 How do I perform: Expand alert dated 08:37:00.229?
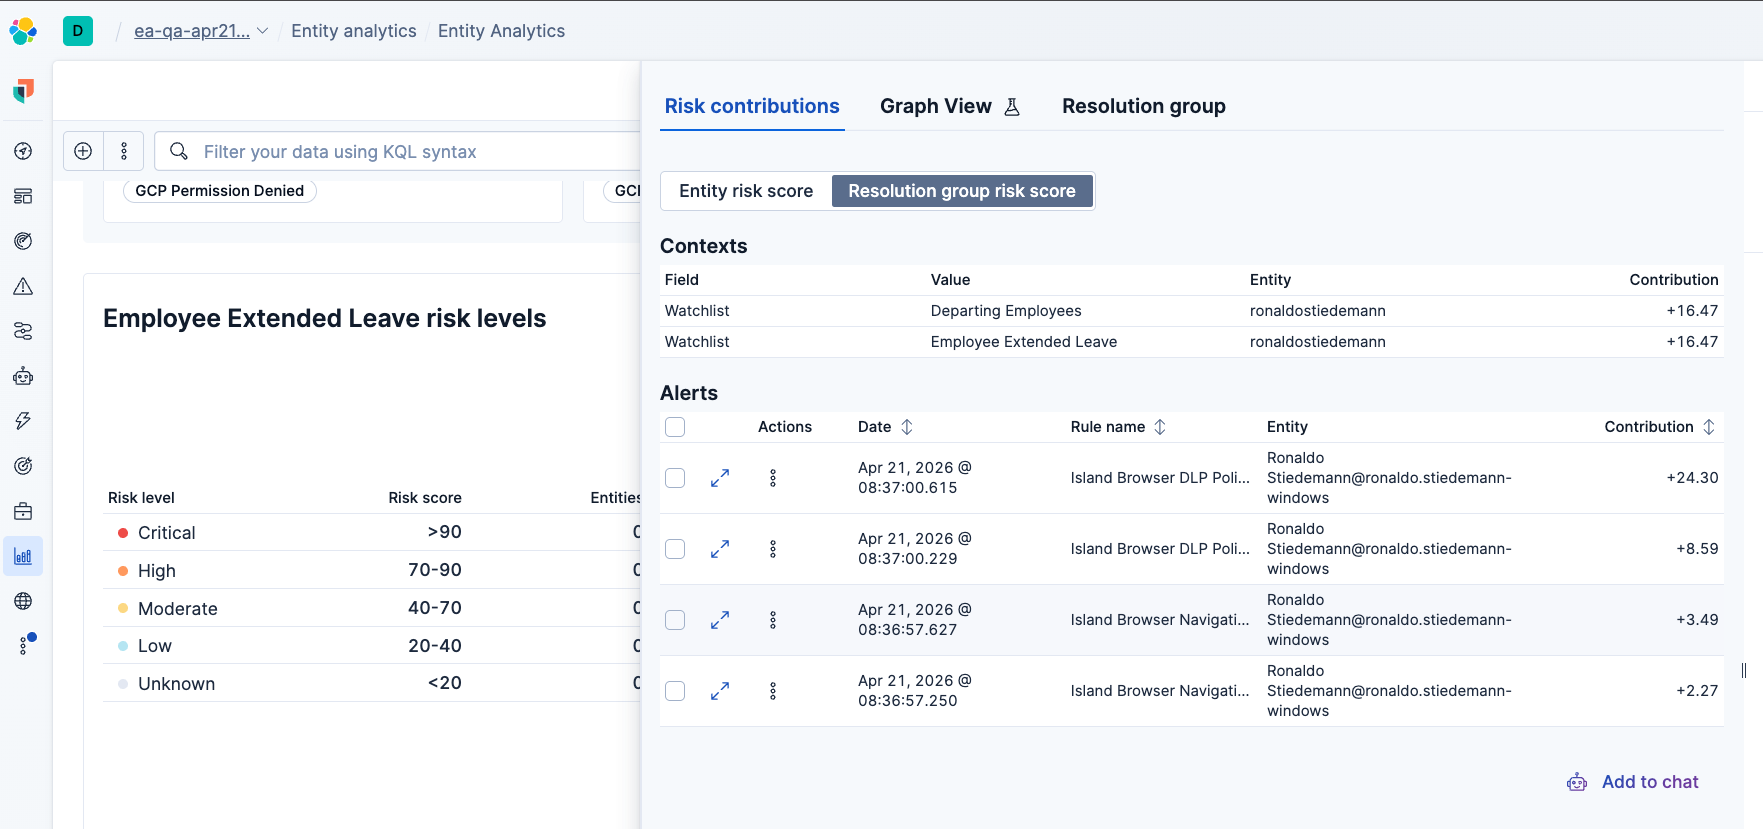click(x=720, y=549)
